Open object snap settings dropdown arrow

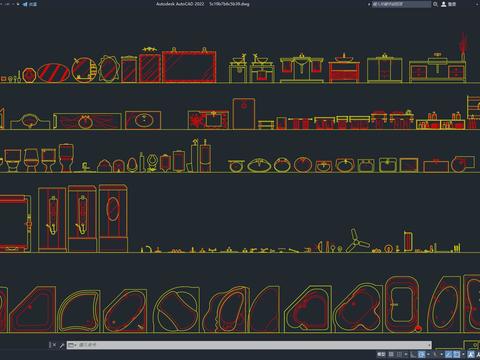click(x=463, y=354)
